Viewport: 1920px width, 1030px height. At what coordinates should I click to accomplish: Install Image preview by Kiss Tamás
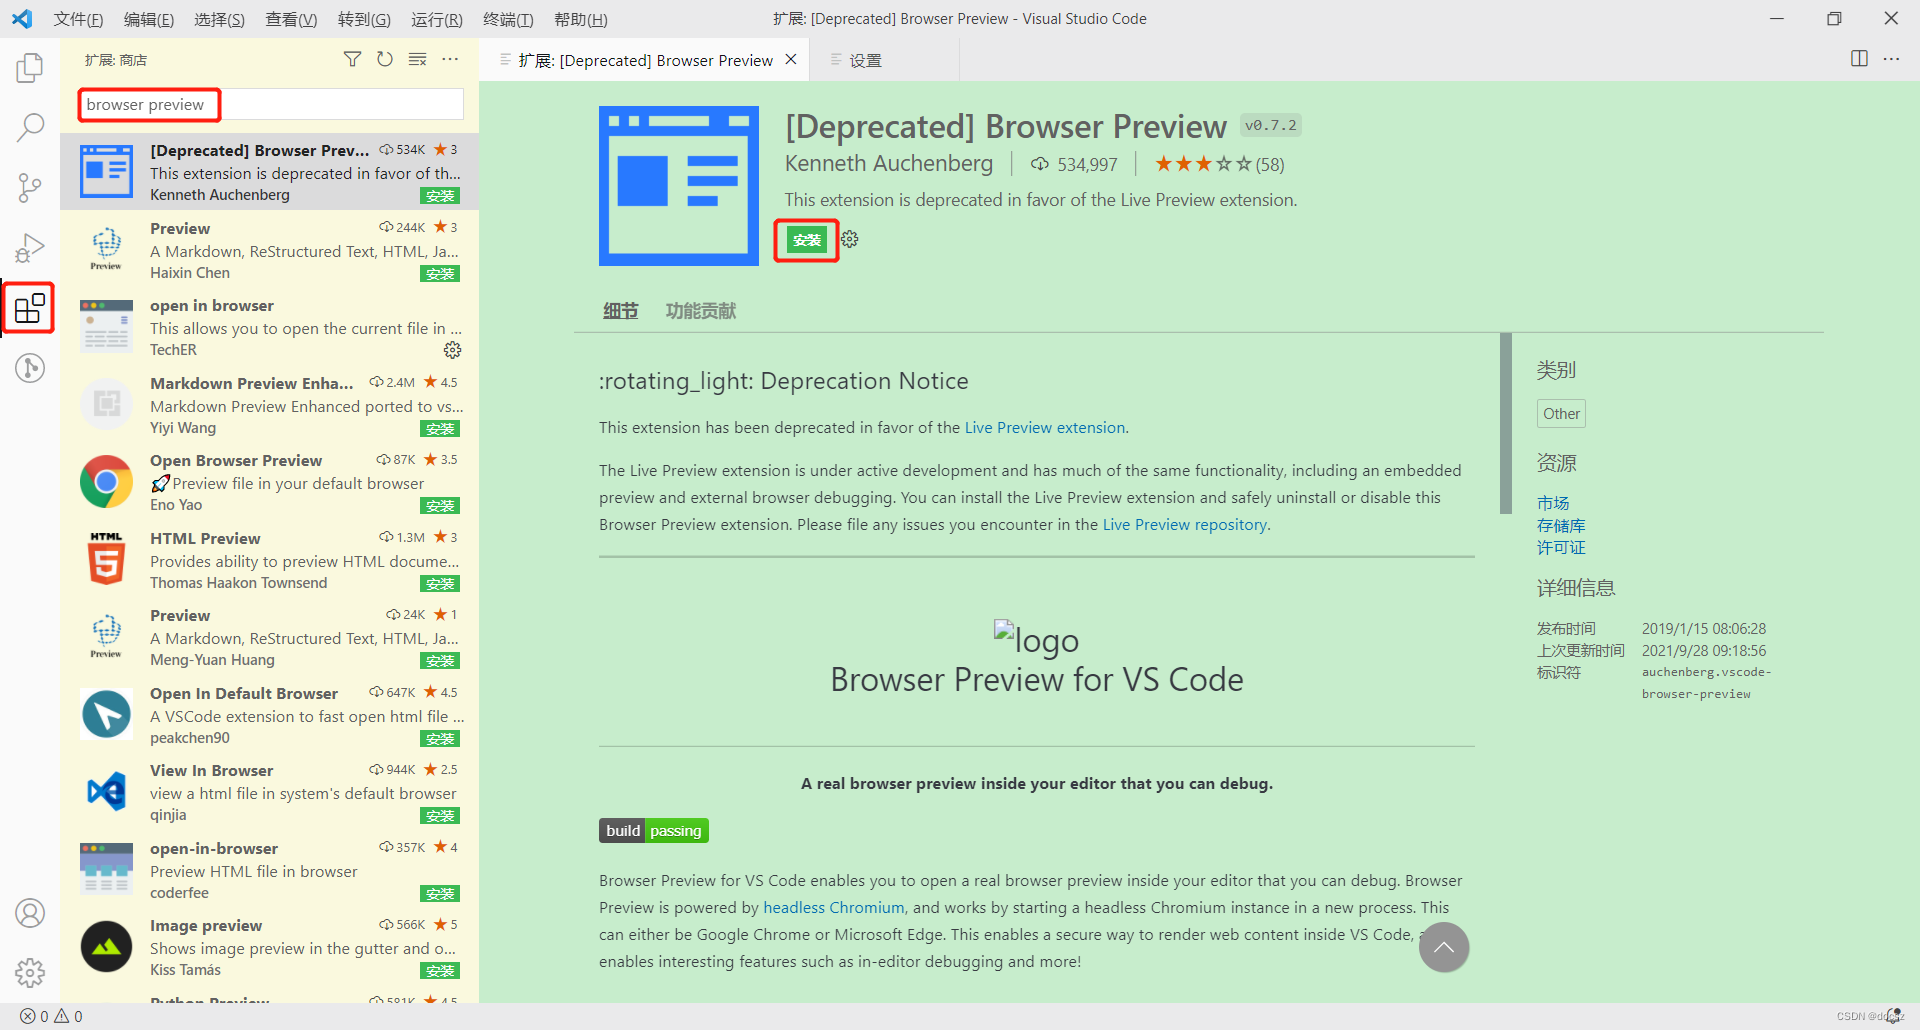tap(440, 971)
